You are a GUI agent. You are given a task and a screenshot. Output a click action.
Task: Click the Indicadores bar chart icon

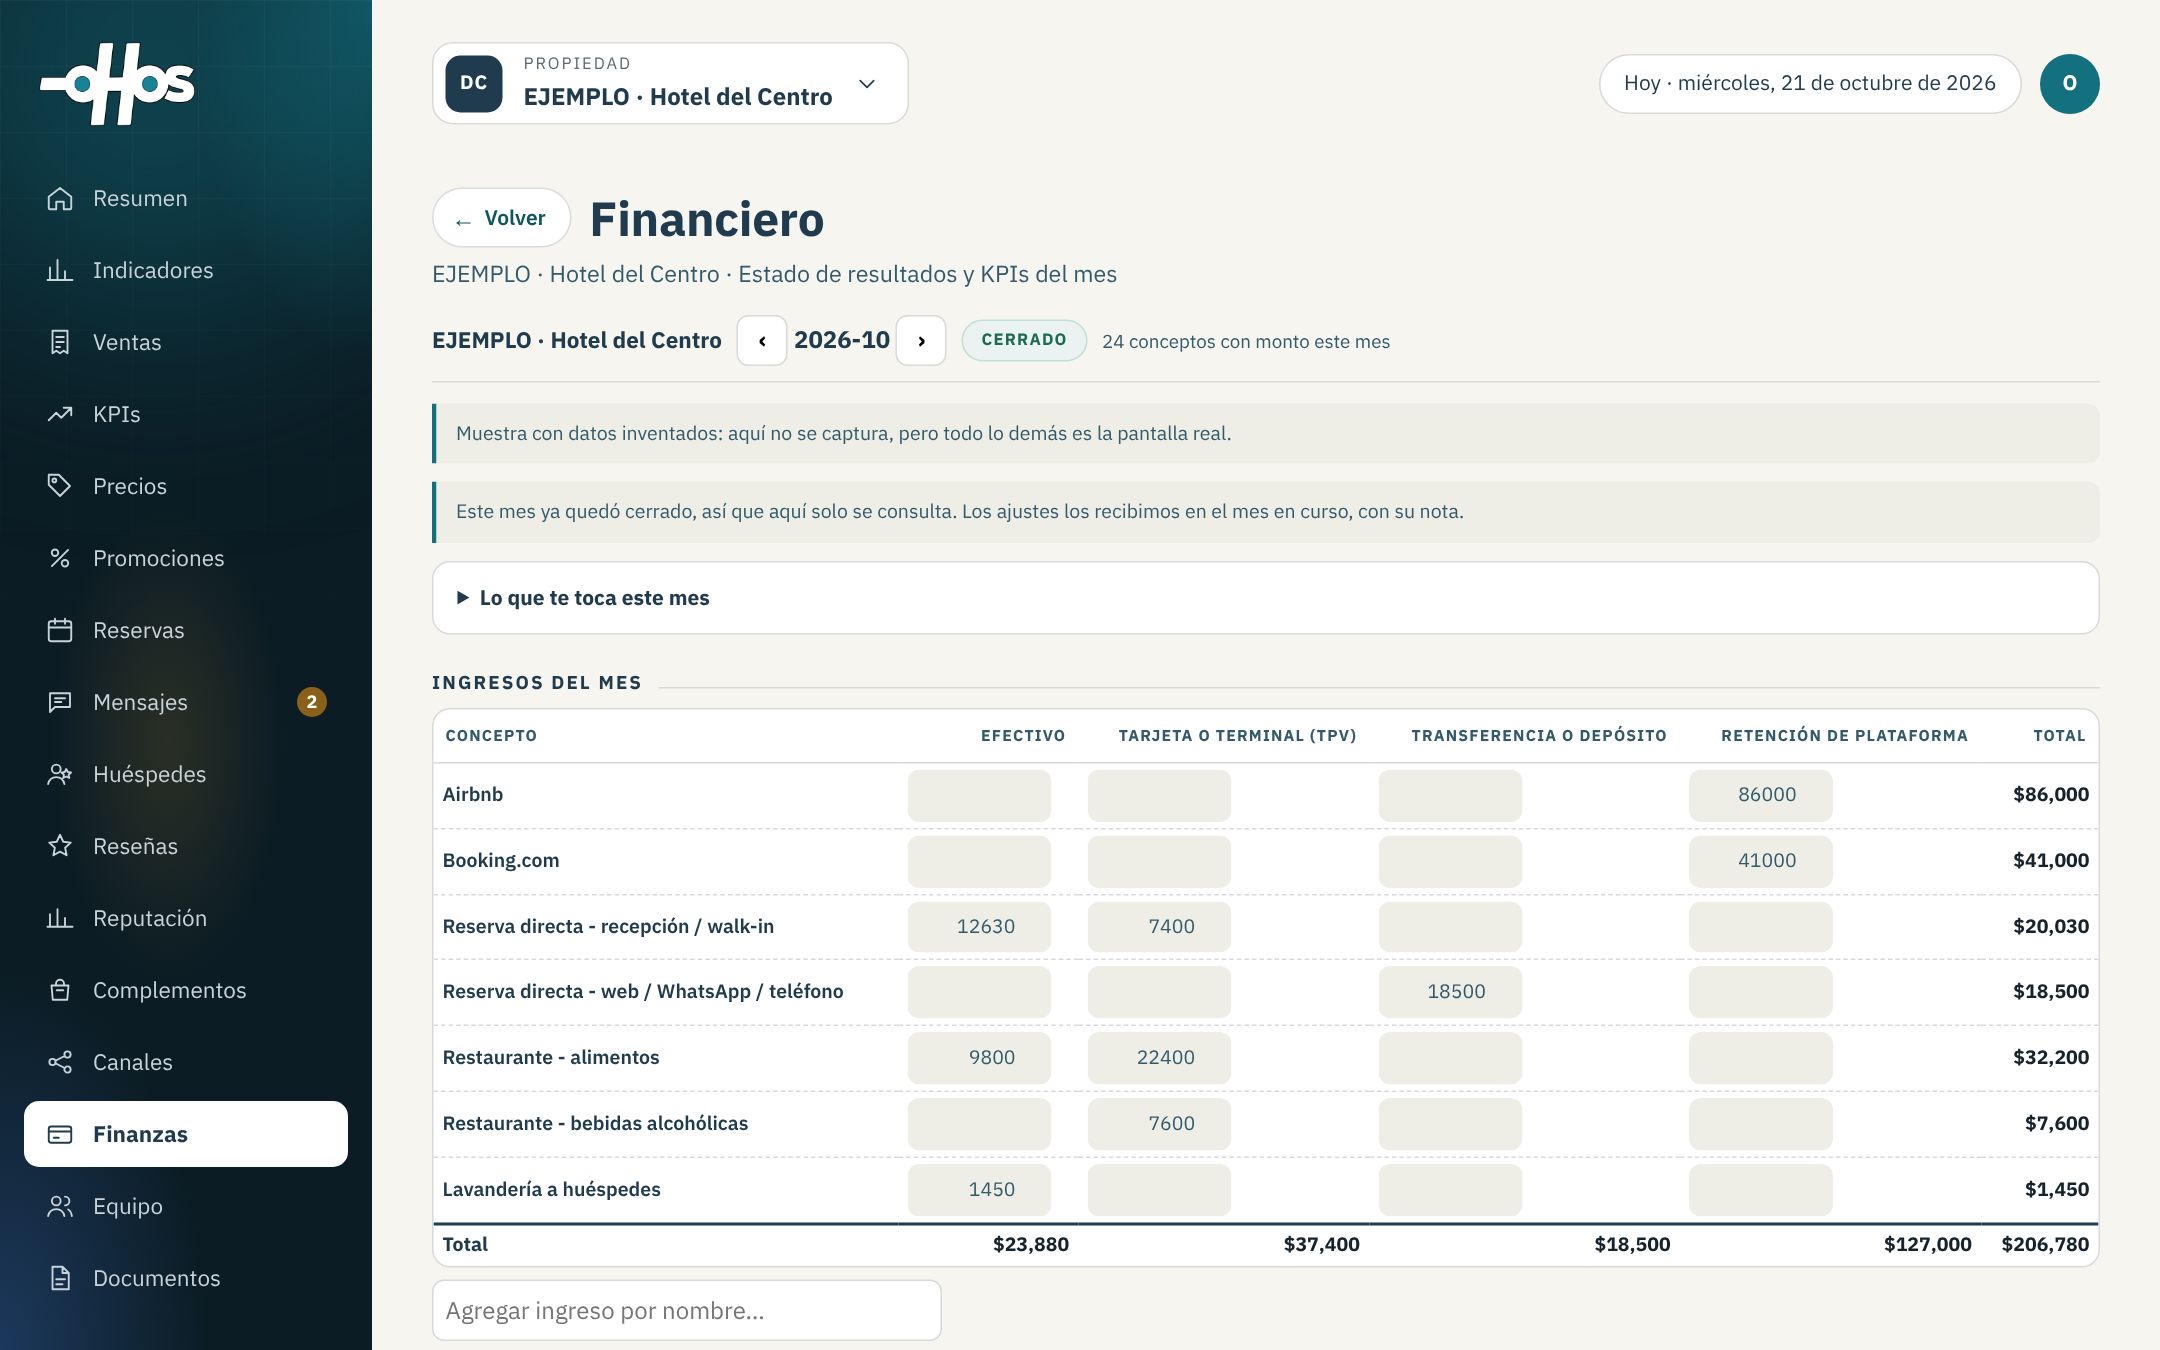click(x=60, y=270)
